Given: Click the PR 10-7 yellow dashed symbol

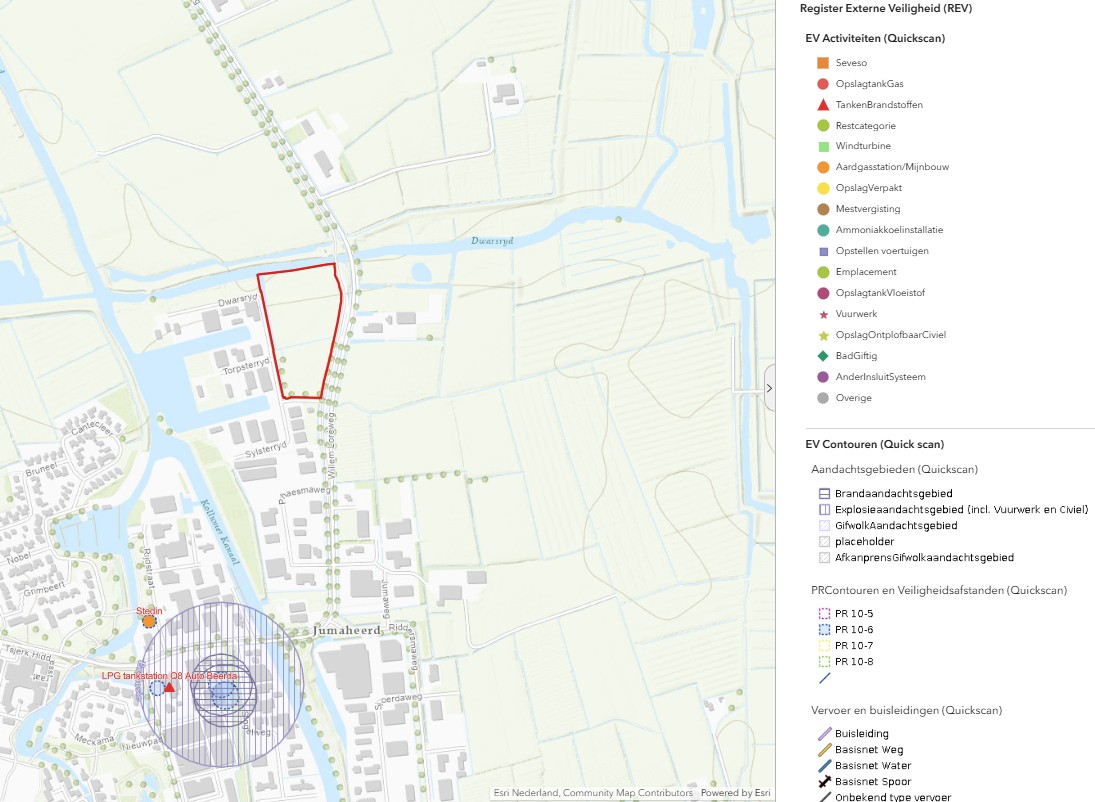Looking at the screenshot, I should [824, 646].
